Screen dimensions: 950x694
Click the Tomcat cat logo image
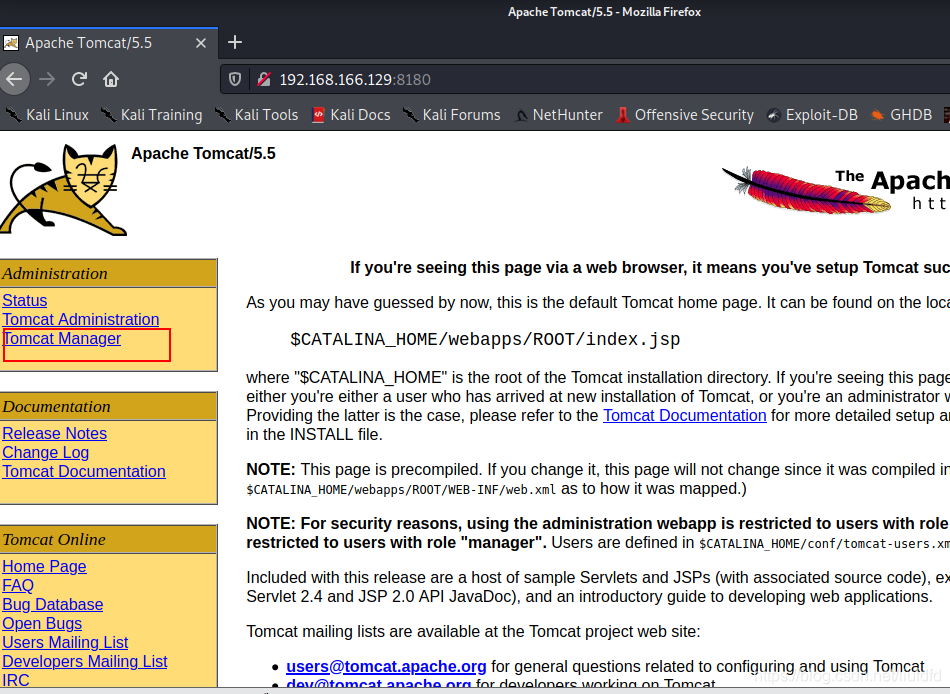point(64,190)
